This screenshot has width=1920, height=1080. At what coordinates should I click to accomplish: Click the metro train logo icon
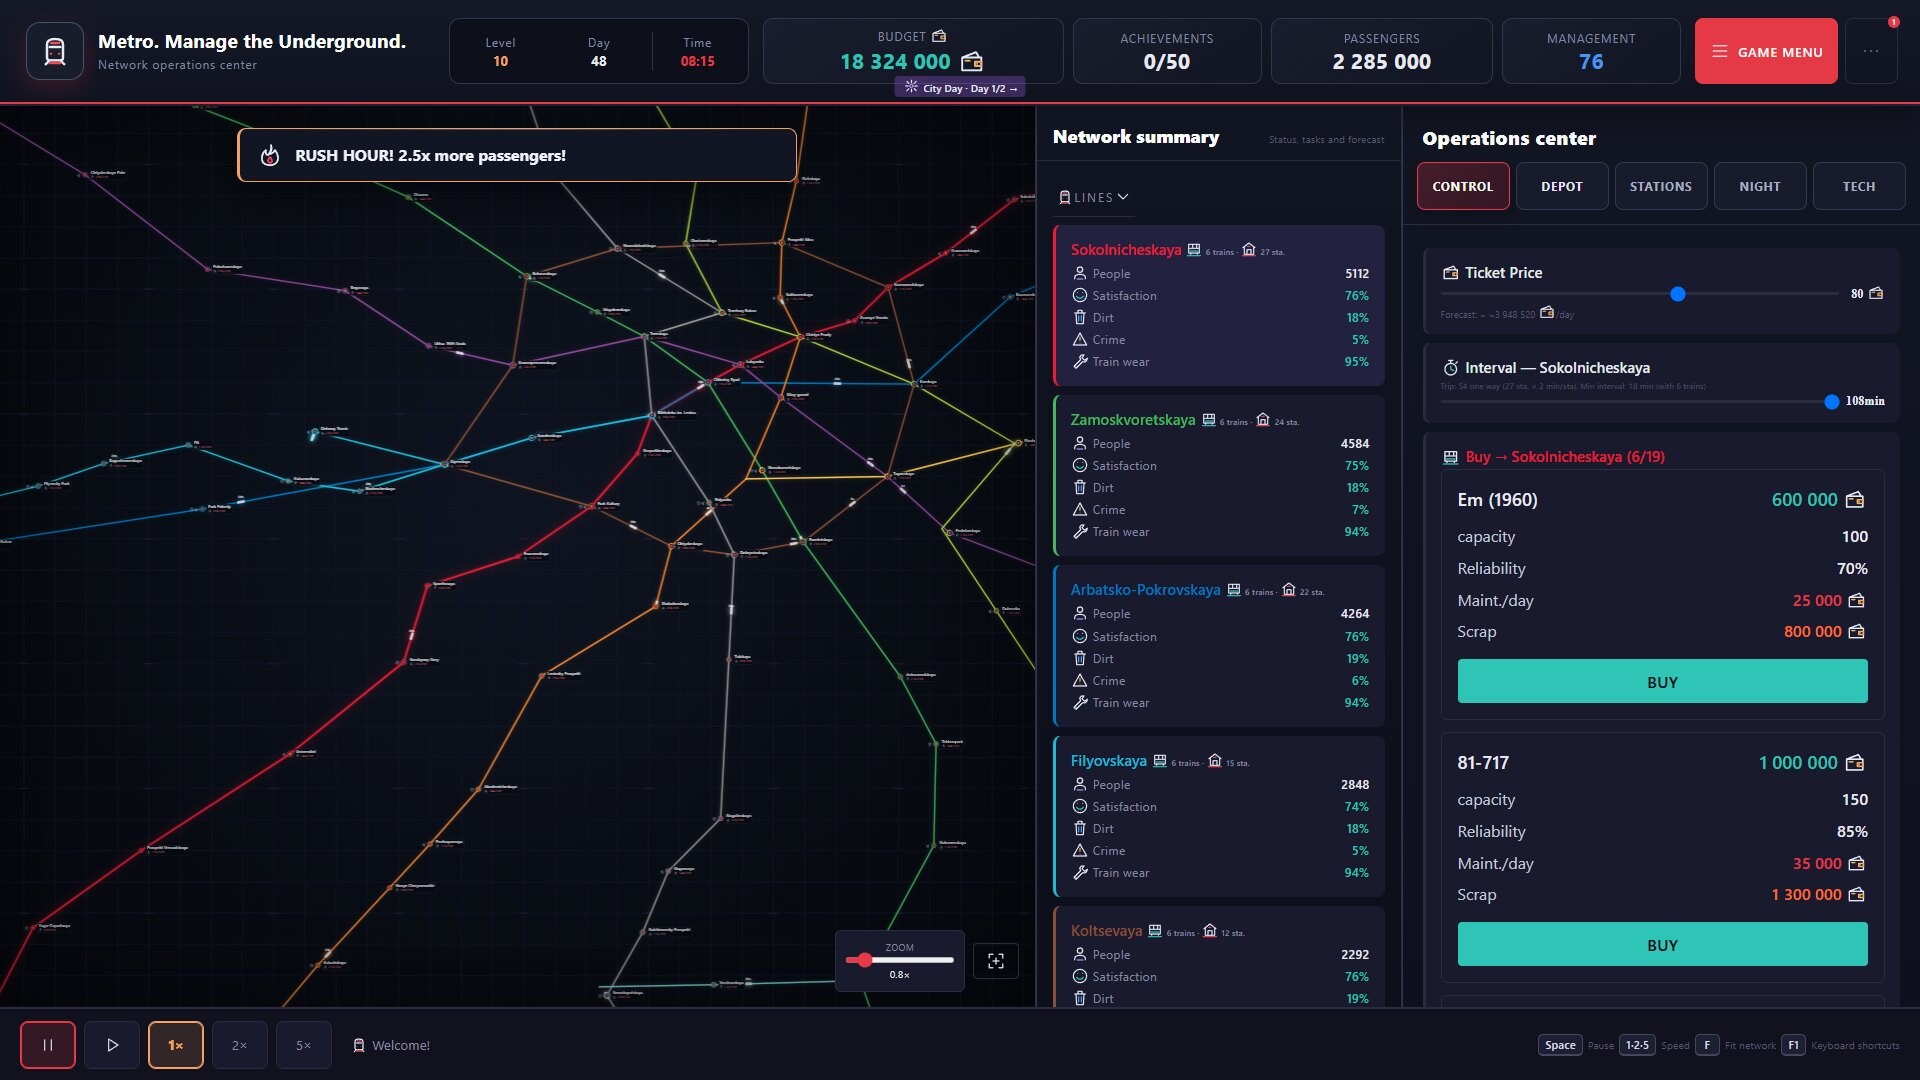pos(55,51)
